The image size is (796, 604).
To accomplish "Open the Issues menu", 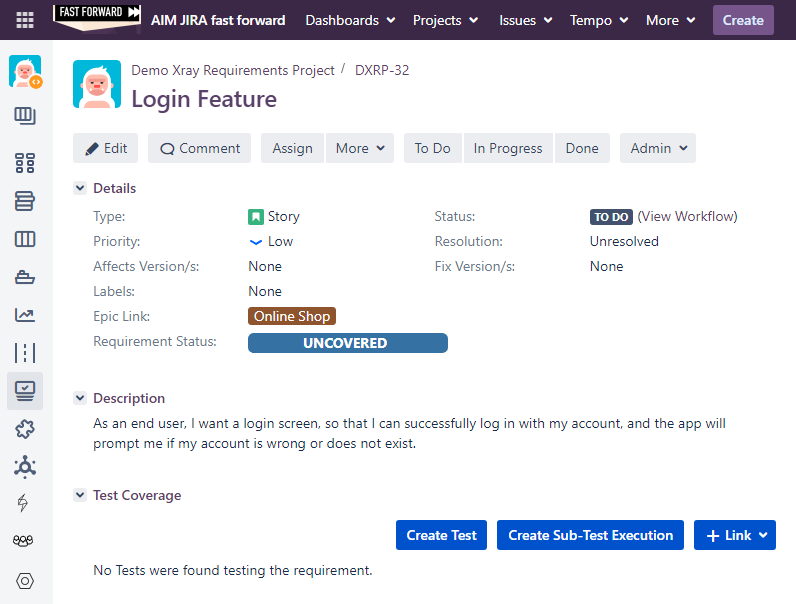I will (x=525, y=20).
